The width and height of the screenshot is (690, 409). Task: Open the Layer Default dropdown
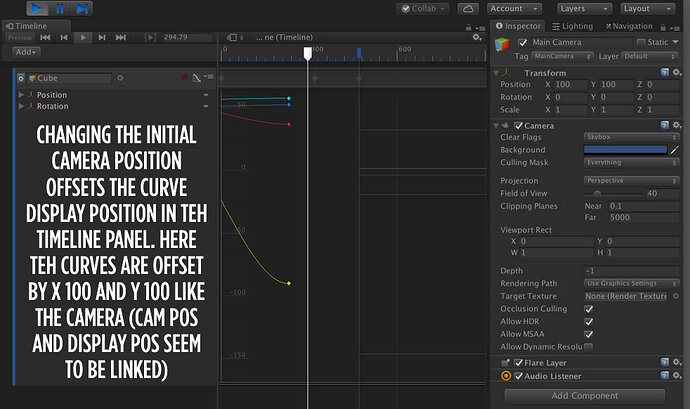pos(650,56)
